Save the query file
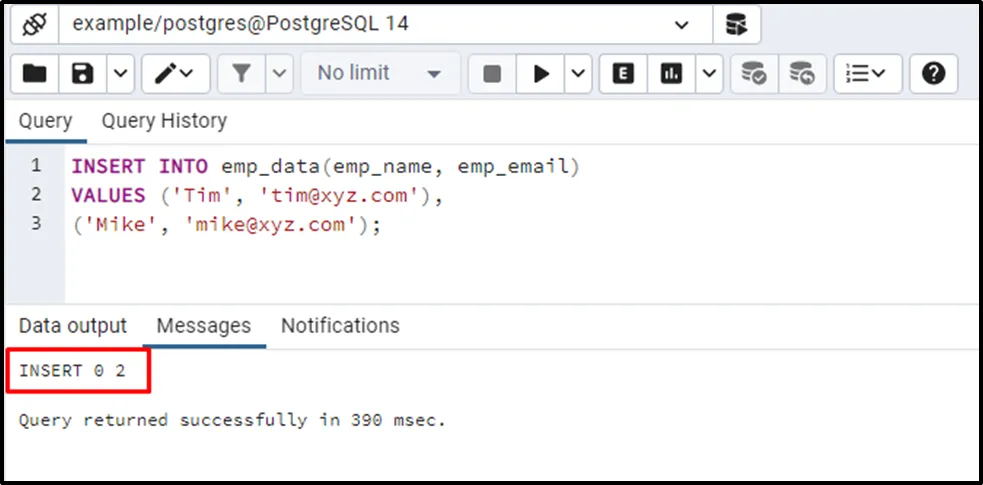This screenshot has height=485, width=983. (x=83, y=73)
